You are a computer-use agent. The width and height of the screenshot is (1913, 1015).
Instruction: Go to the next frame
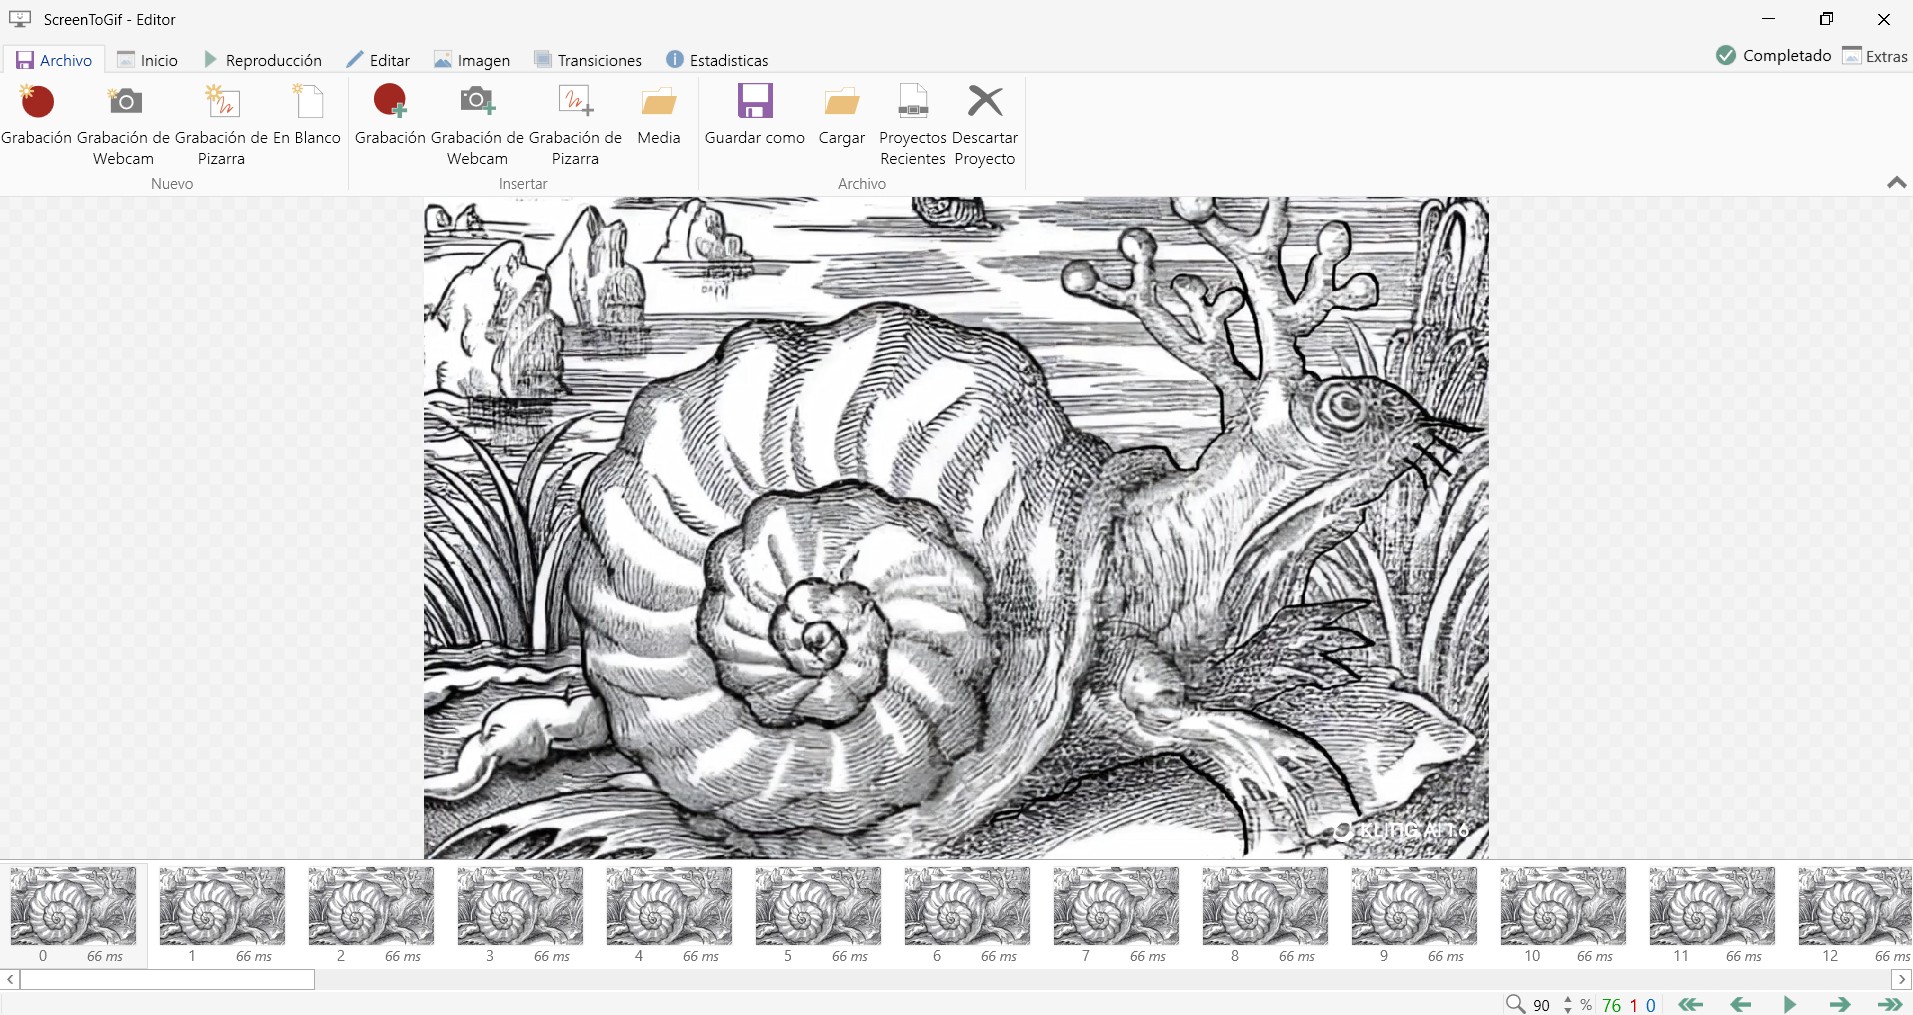1840,1004
